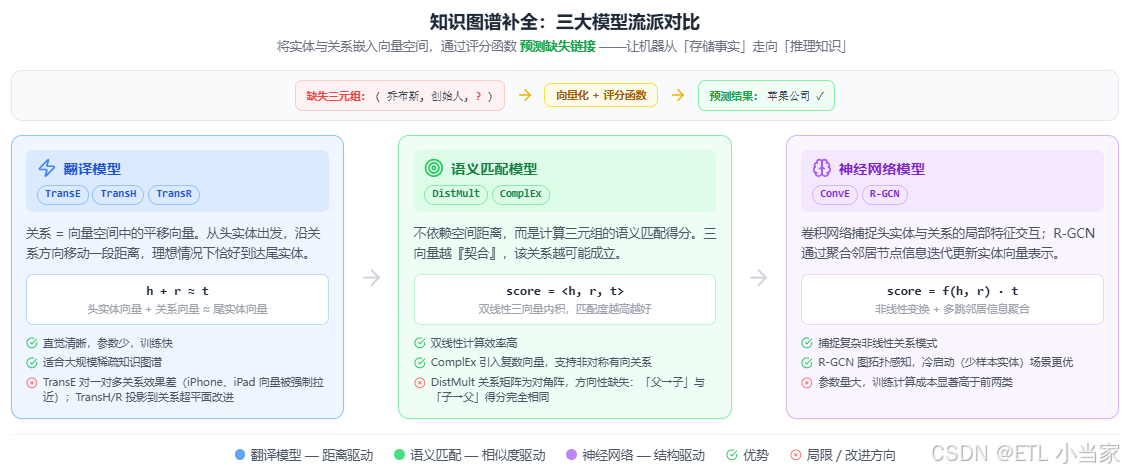Image resolution: width=1124 pixels, height=473 pixels.
Task: Click the red X icon before DistMult 关系矩阵
Action: point(419,383)
